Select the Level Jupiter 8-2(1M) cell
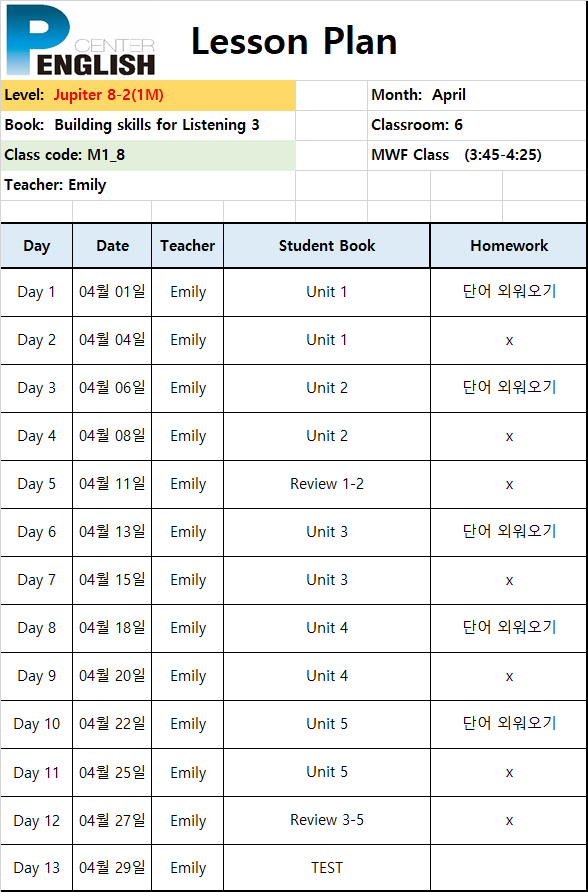588x892 pixels. [x=148, y=96]
